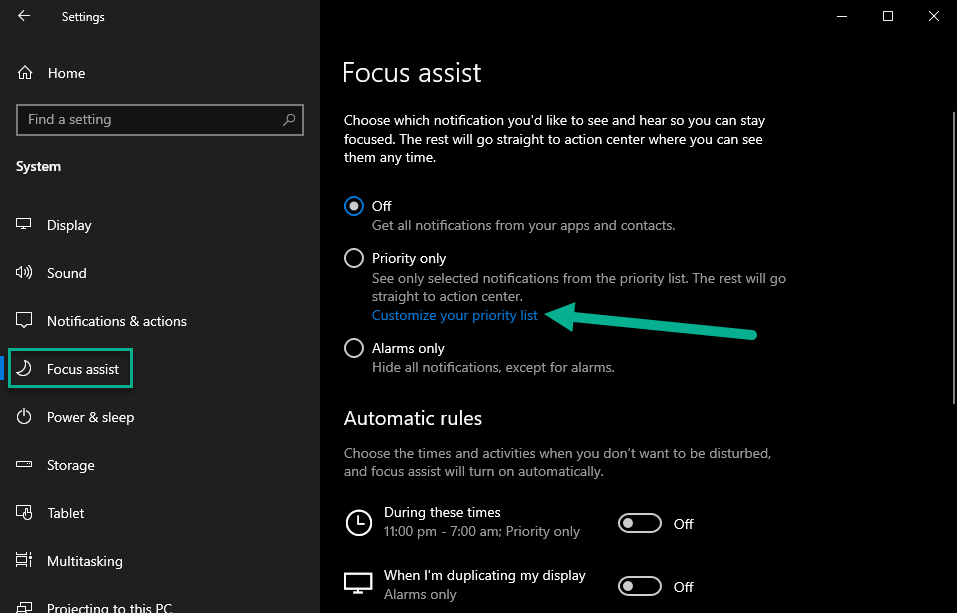
Task: Click the Storage drive icon
Action: pos(24,464)
